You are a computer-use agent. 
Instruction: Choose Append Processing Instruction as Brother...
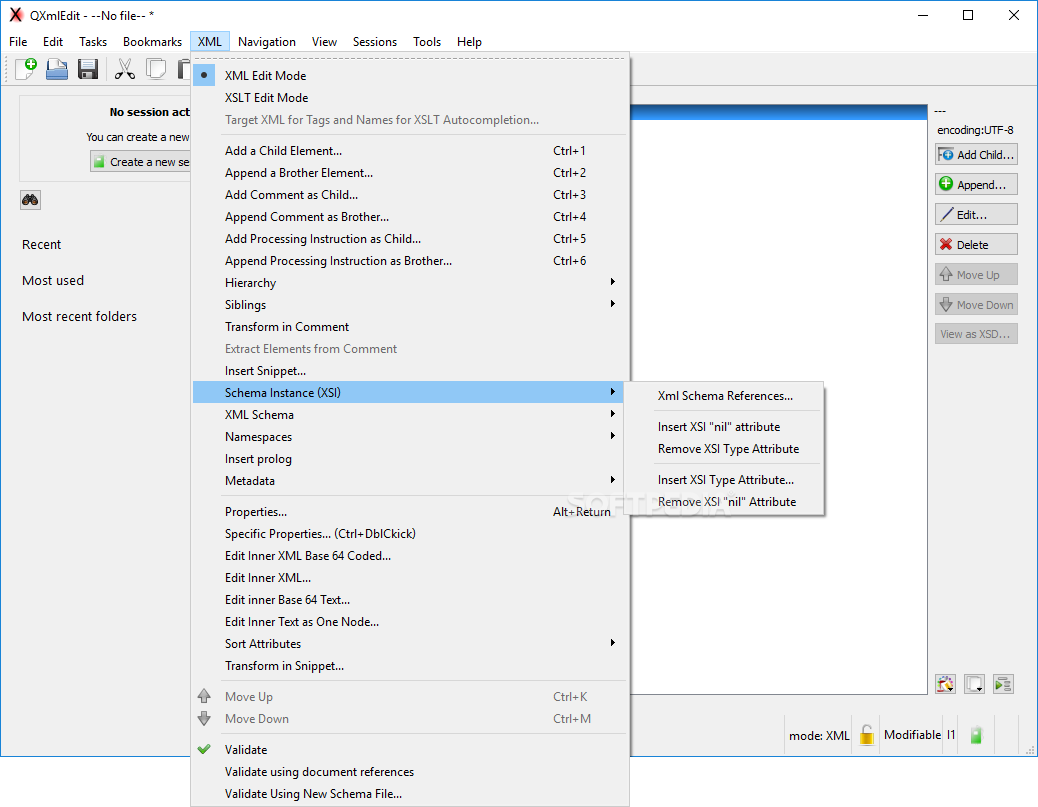click(x=410, y=261)
